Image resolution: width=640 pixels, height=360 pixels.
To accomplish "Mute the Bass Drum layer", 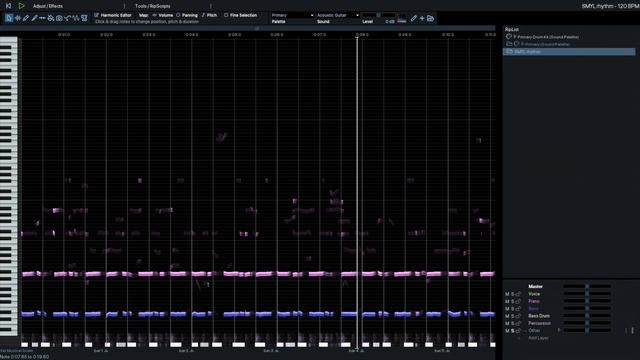I will coord(507,316).
